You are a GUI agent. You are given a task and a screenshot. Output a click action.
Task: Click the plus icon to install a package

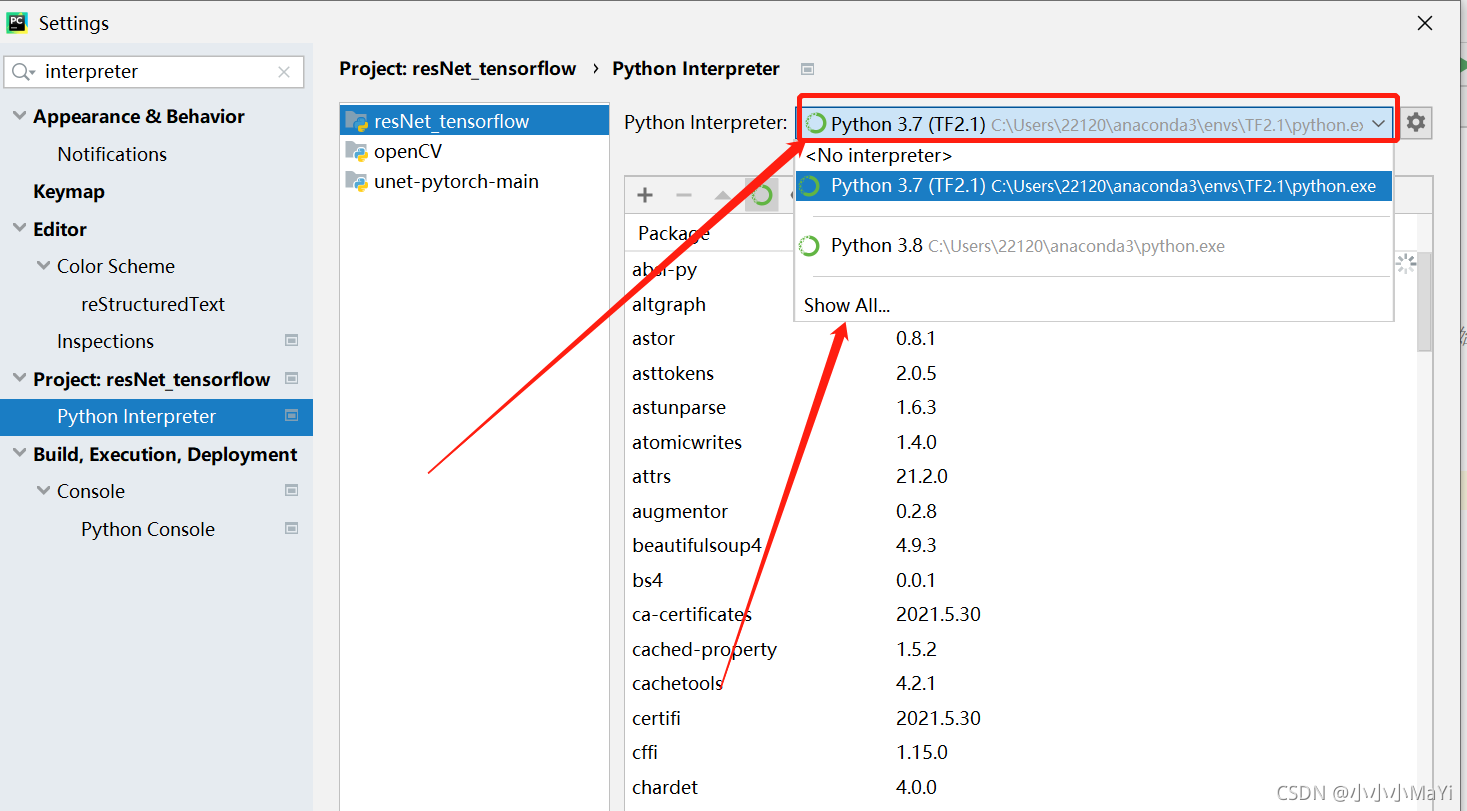tap(645, 195)
